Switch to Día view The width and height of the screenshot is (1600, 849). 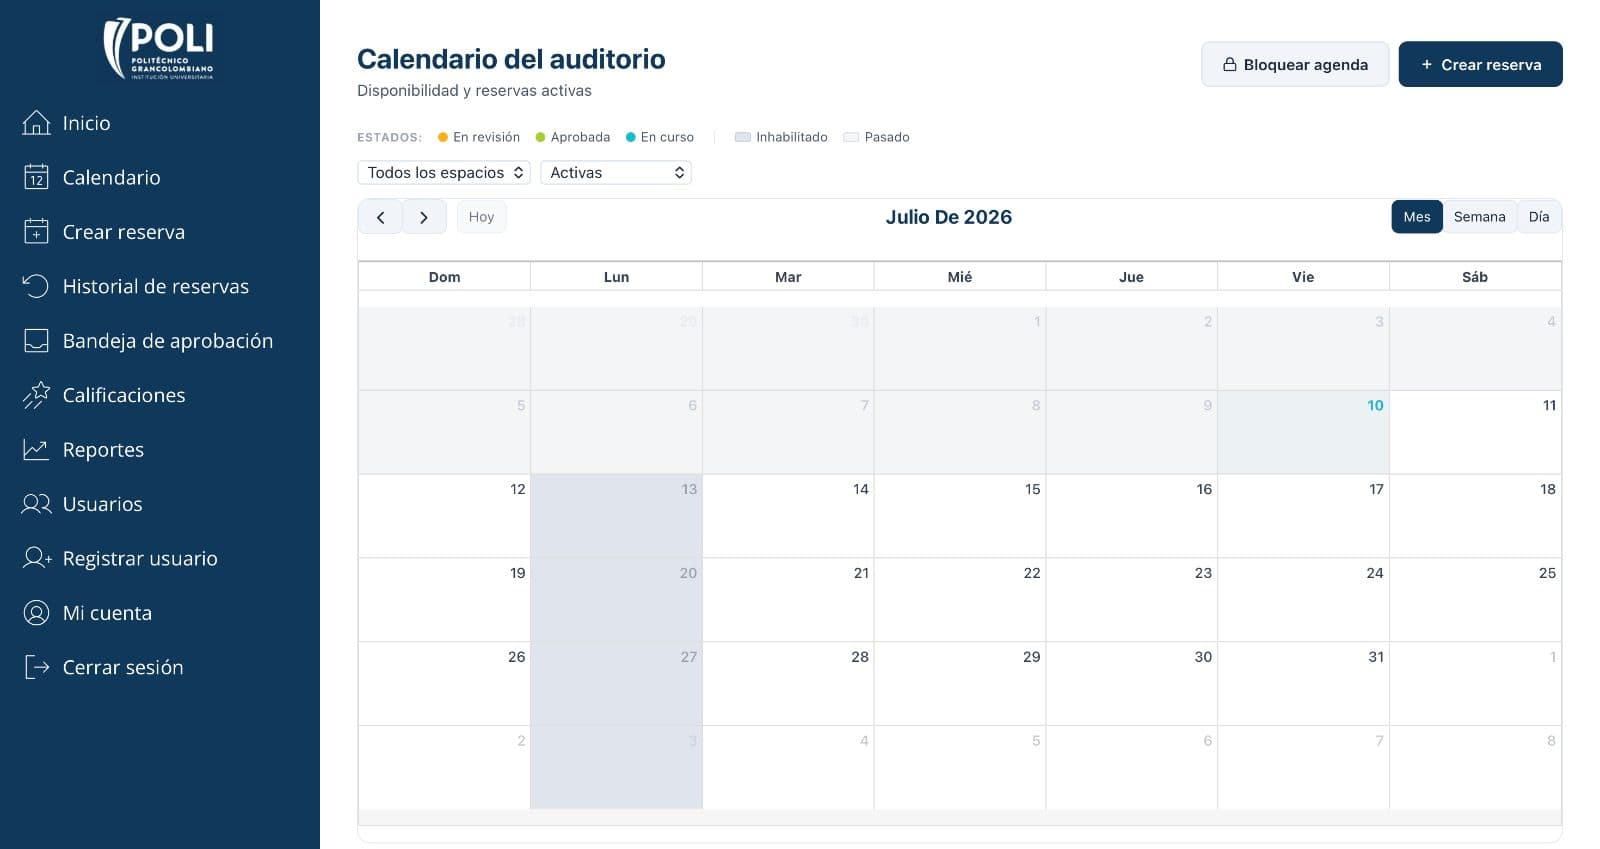(1539, 217)
